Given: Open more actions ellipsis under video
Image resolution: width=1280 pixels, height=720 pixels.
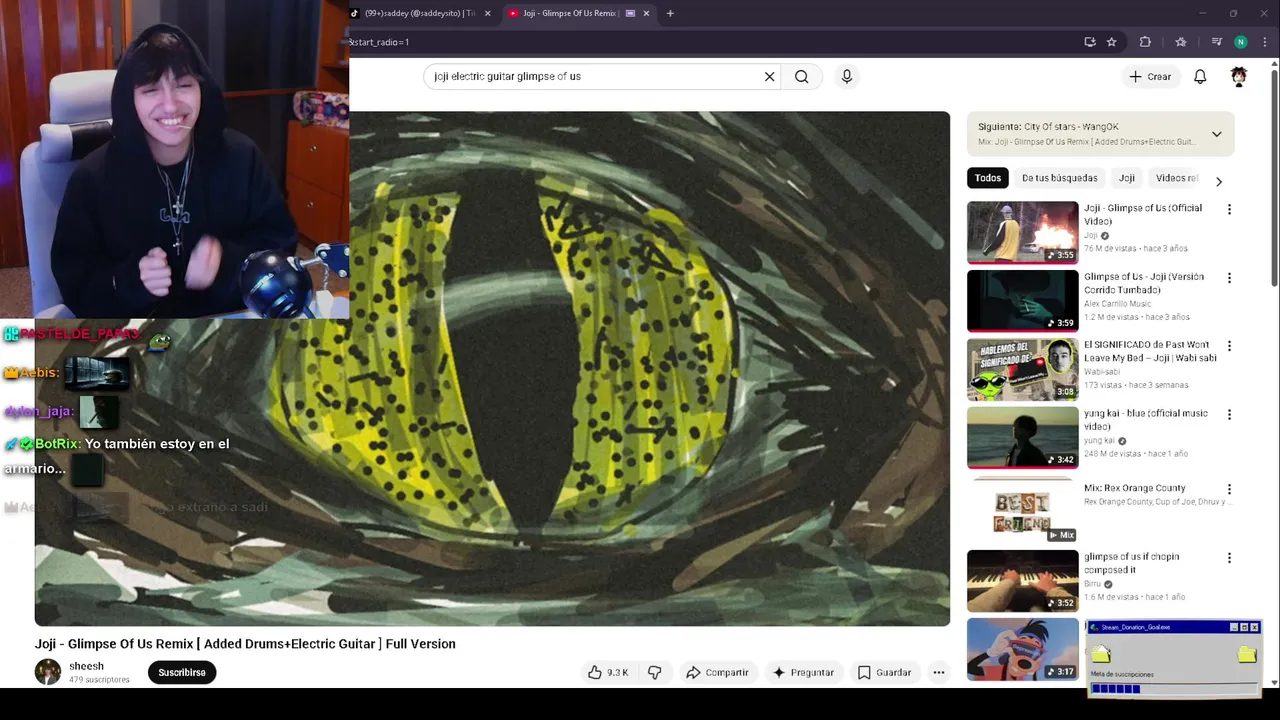Looking at the screenshot, I should [938, 672].
